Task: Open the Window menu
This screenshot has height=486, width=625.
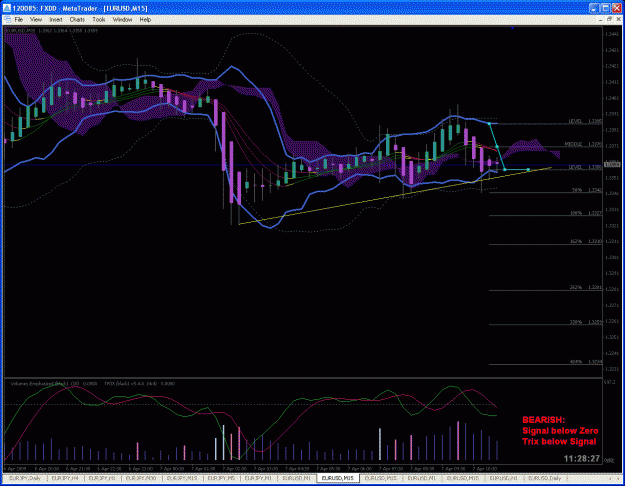Action: [122, 20]
